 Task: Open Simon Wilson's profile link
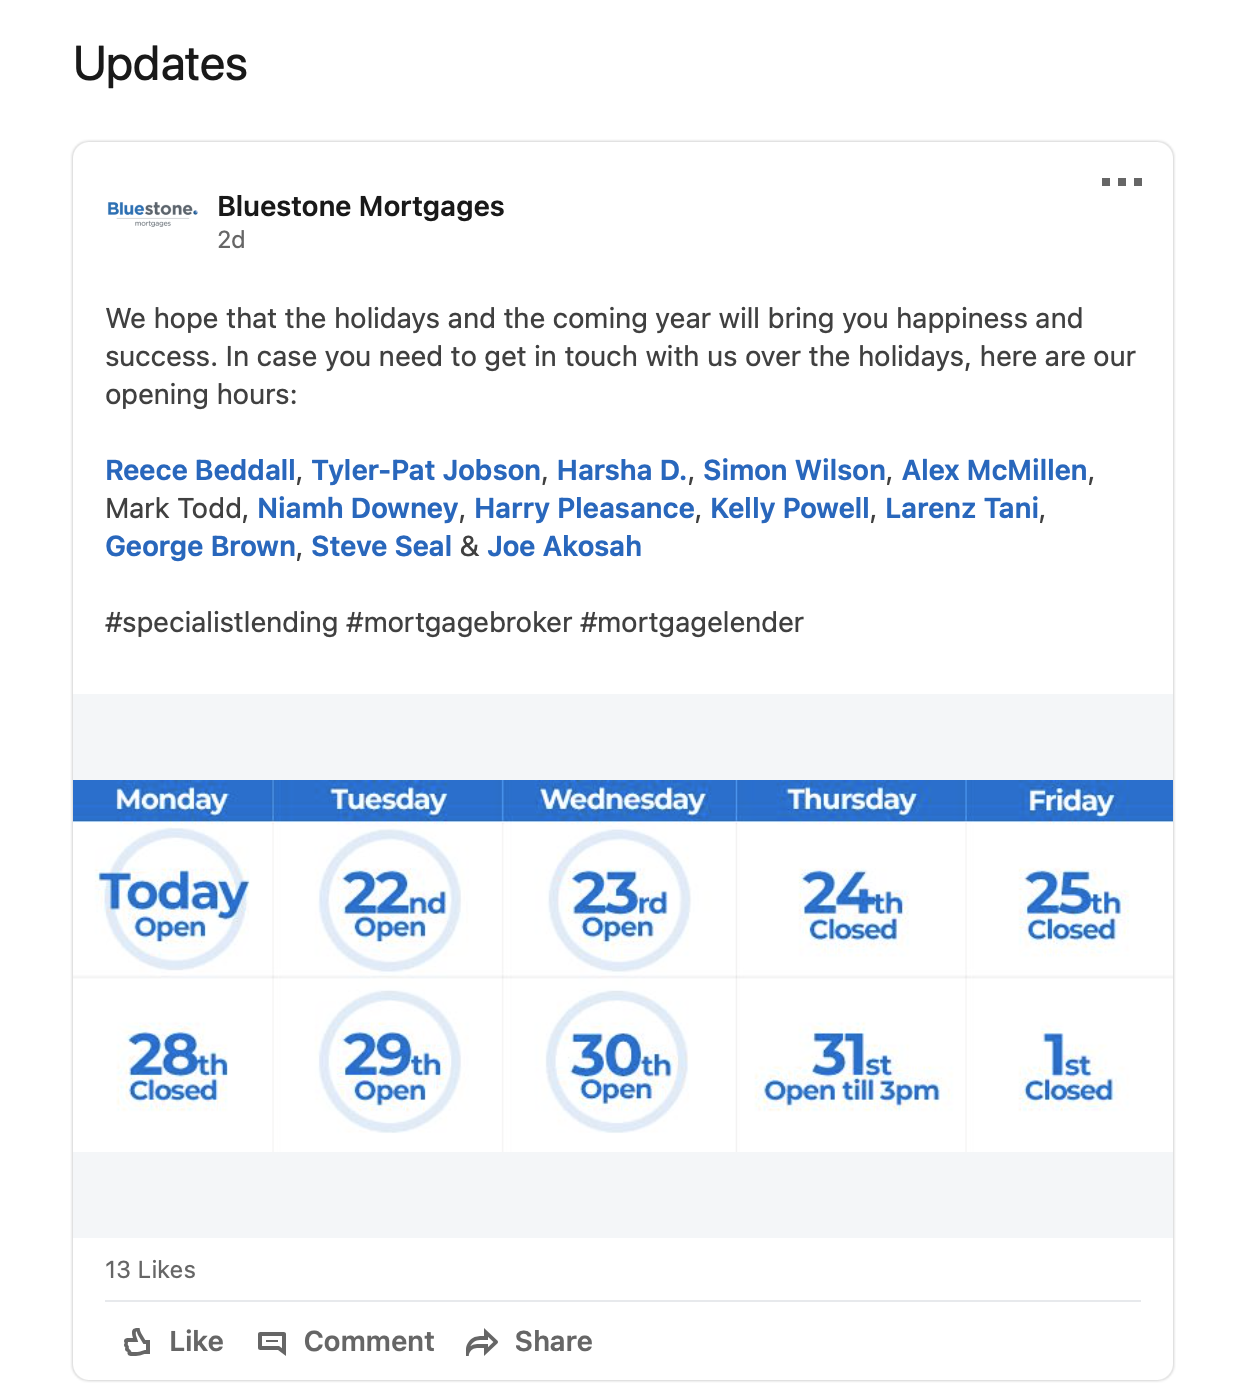(x=794, y=470)
